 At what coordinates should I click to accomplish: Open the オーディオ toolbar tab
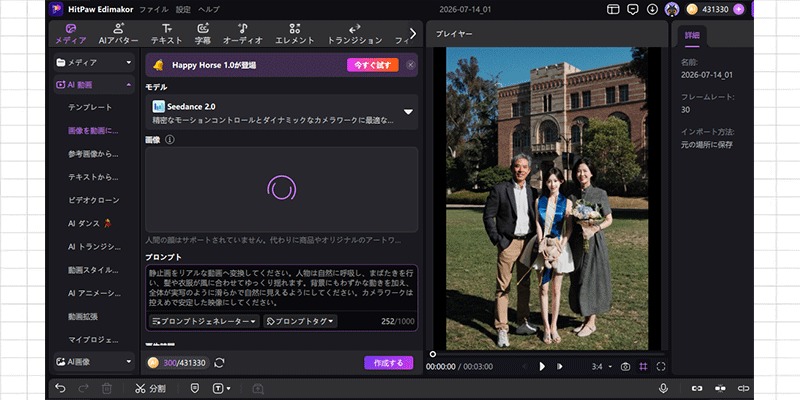coord(243,34)
